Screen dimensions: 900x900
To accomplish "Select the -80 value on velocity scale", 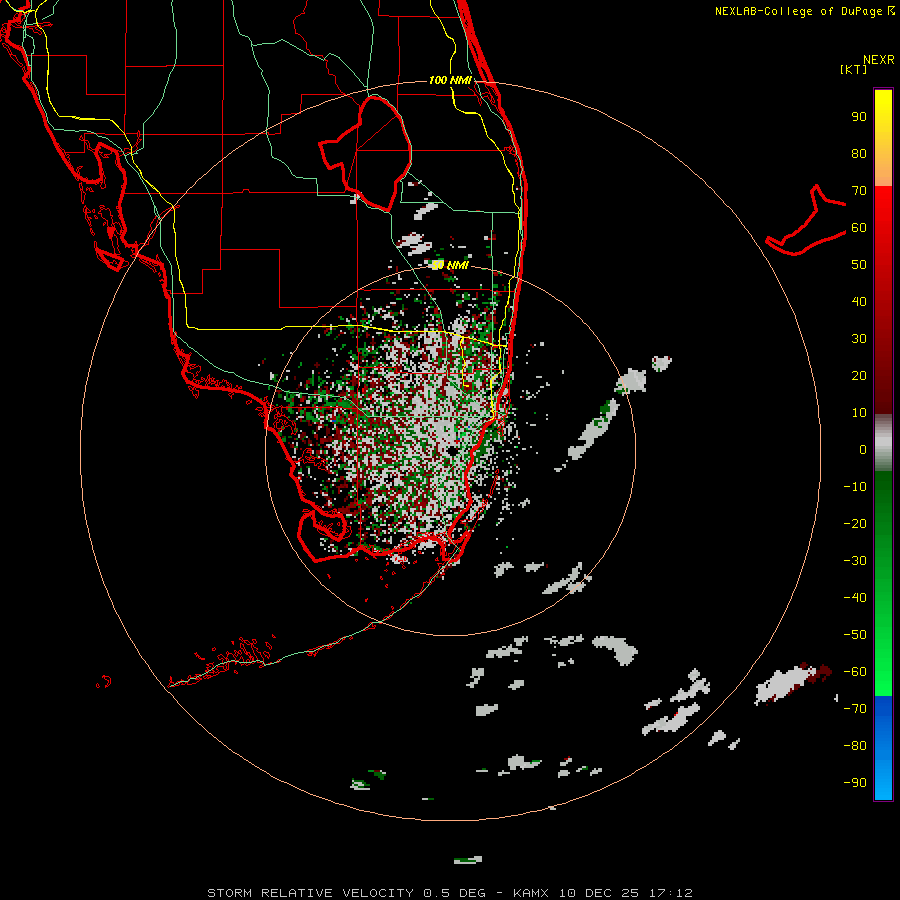I will (855, 746).
